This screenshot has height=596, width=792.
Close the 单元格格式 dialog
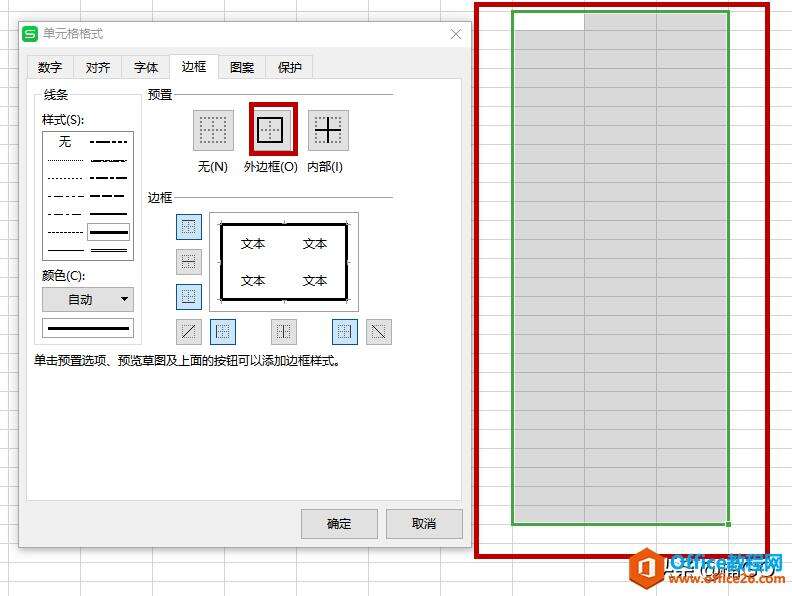pos(456,34)
